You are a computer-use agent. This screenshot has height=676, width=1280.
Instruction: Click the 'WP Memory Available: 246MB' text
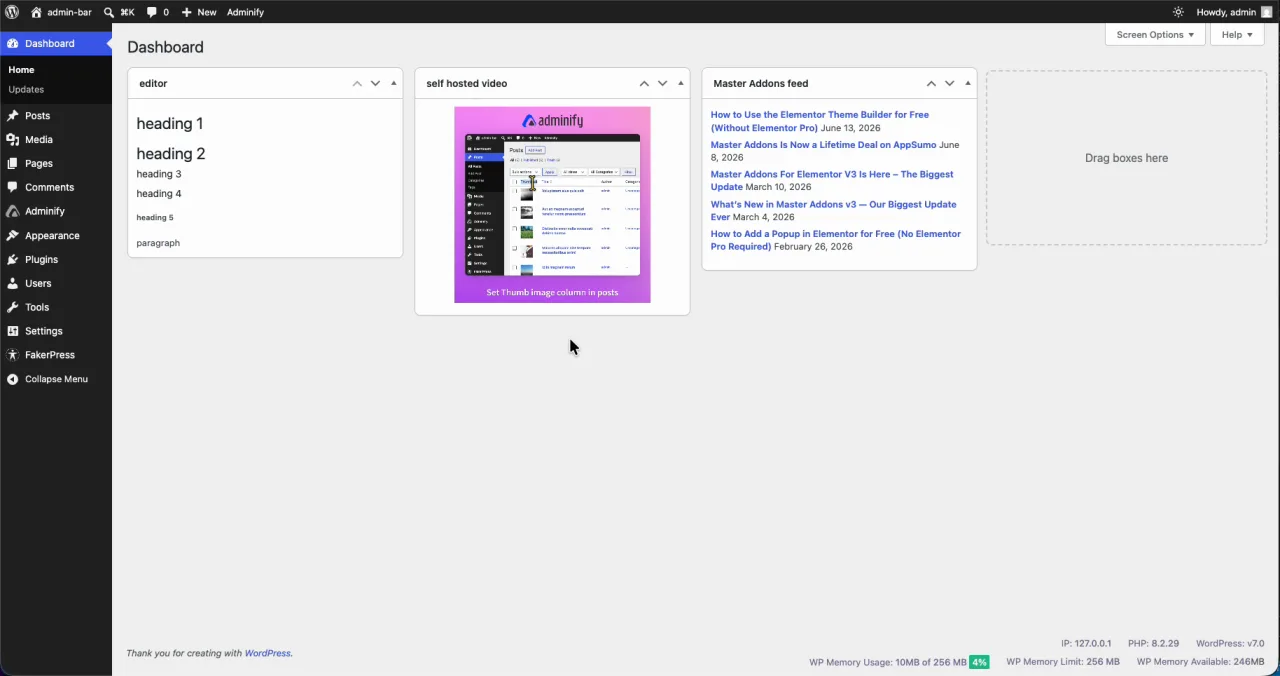pyautogui.click(x=1200, y=662)
